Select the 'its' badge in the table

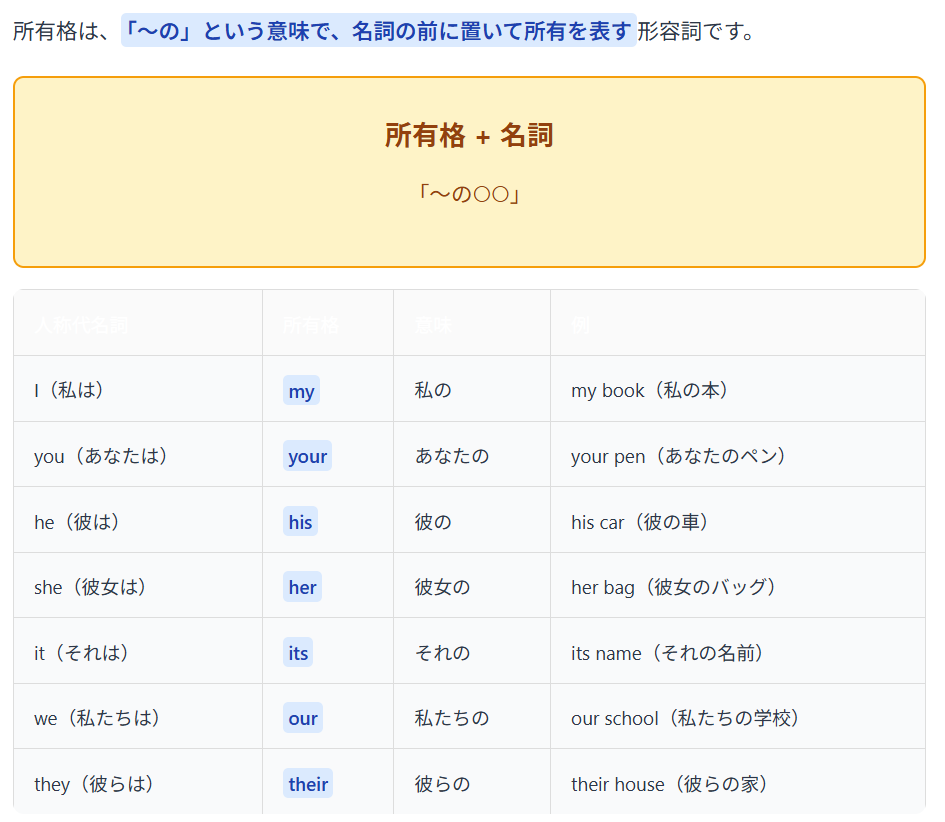(298, 653)
